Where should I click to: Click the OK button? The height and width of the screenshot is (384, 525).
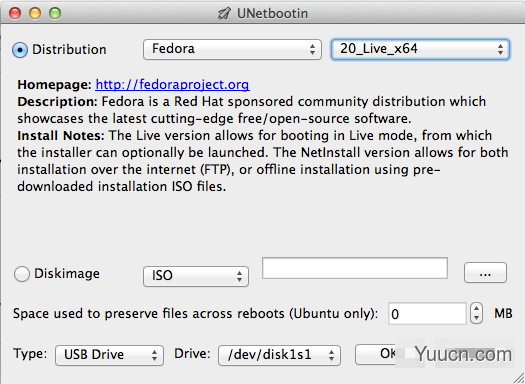click(x=375, y=354)
